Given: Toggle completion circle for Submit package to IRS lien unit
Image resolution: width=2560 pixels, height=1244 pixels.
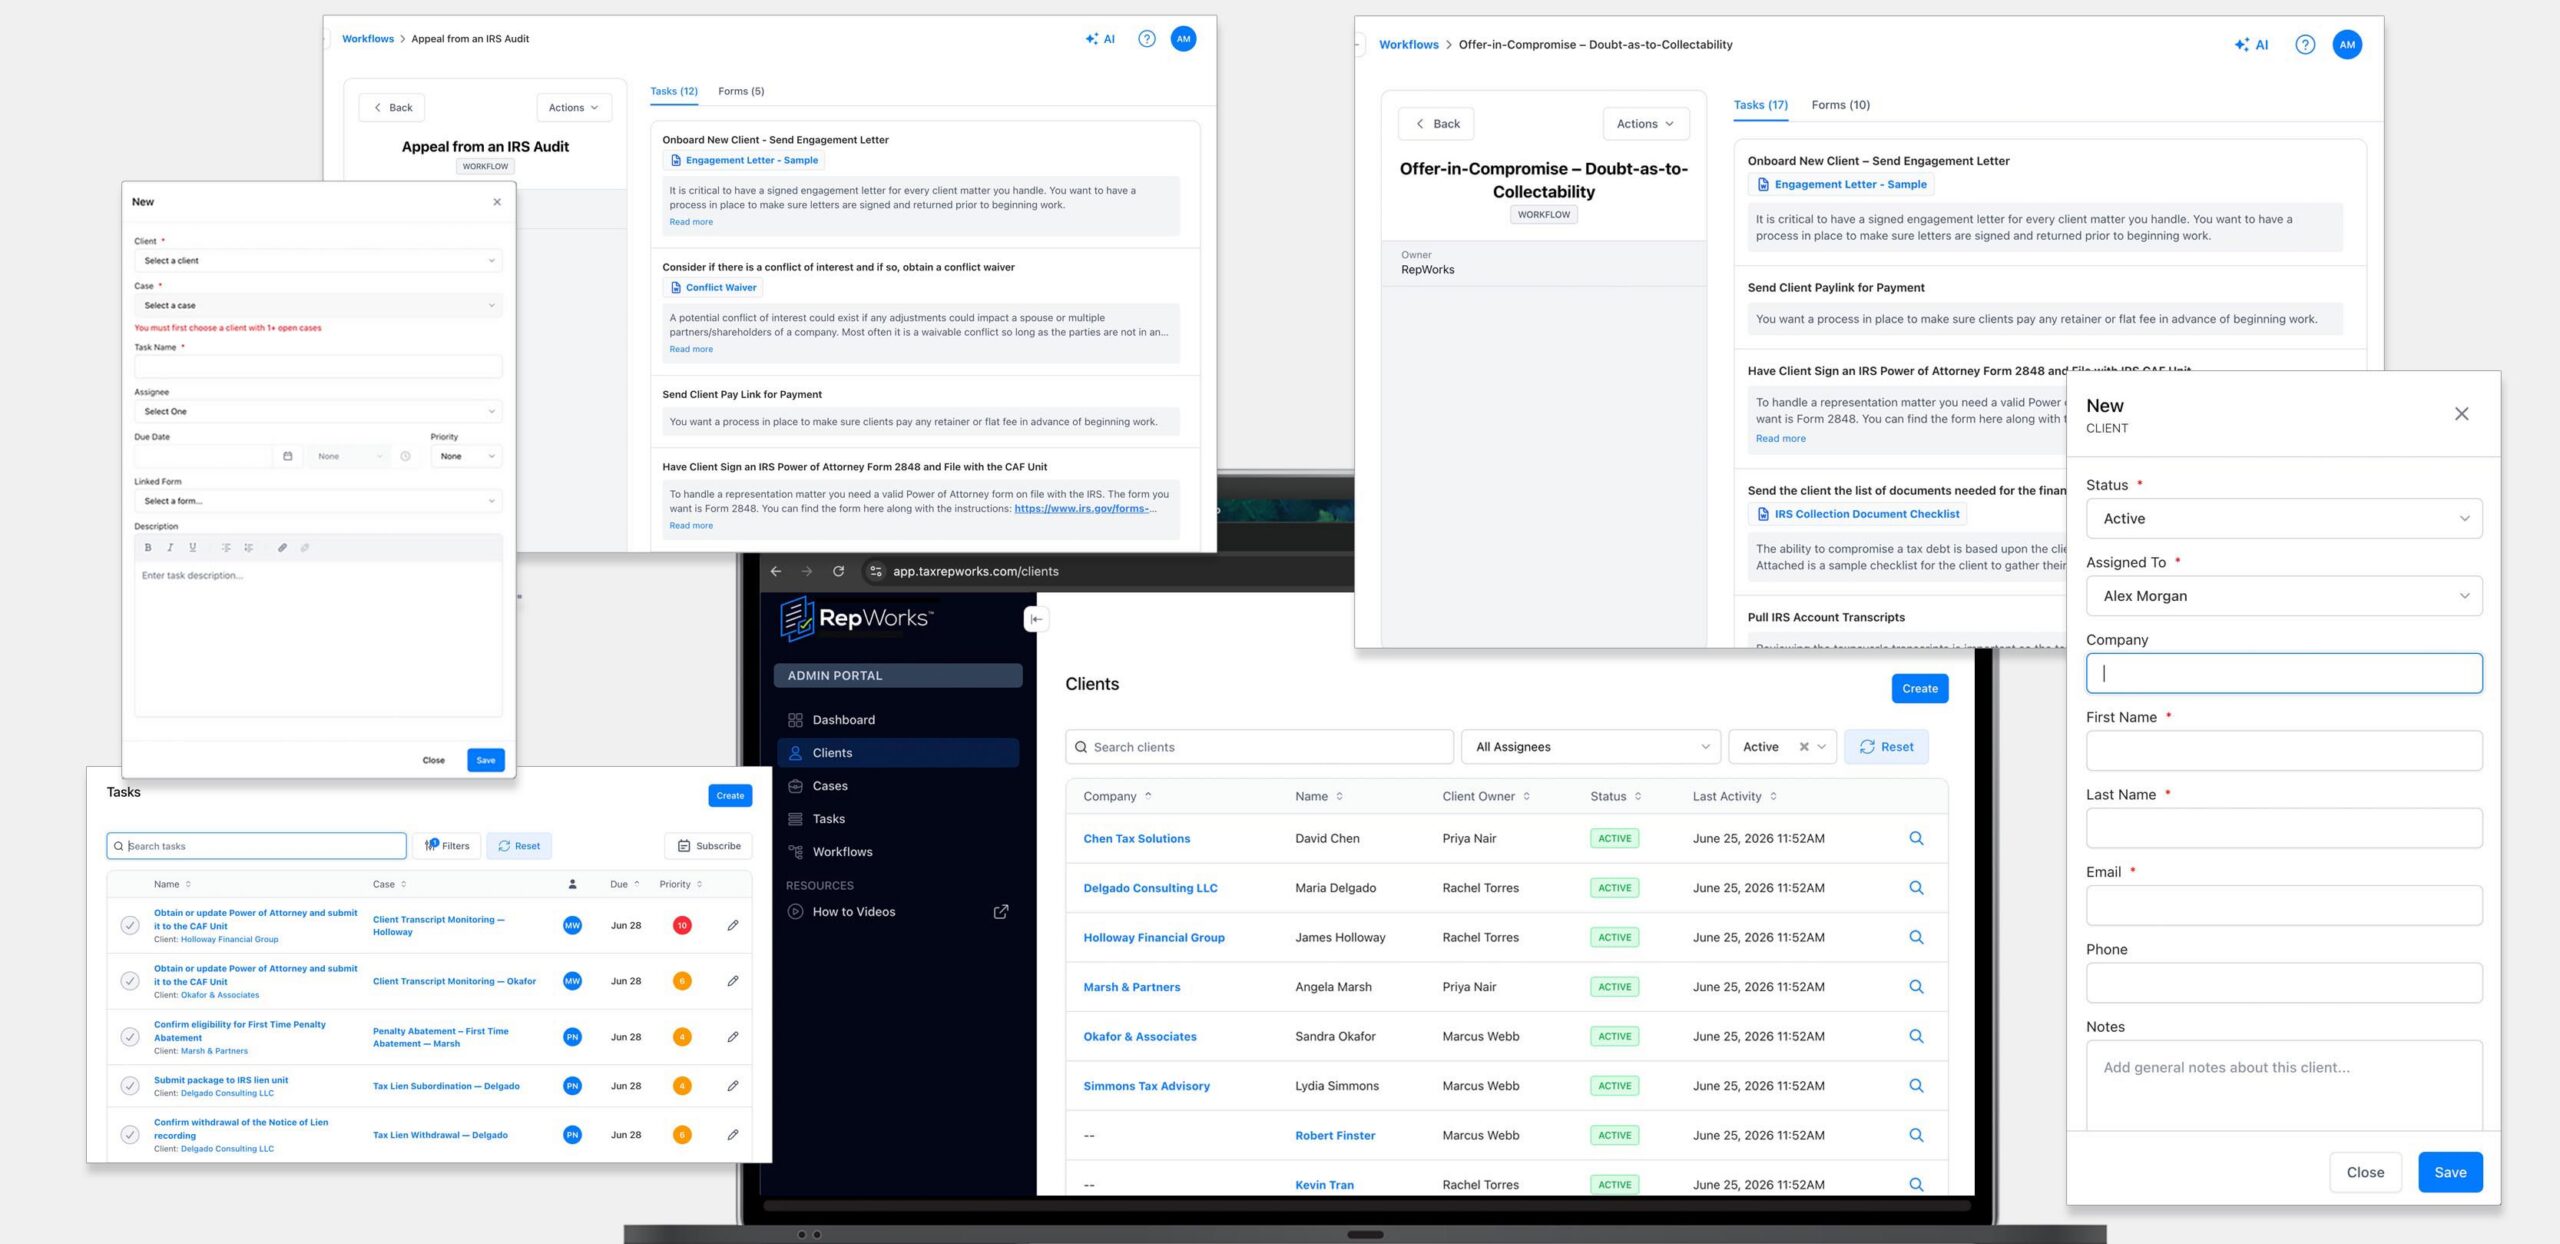Looking at the screenshot, I should (x=130, y=1085).
